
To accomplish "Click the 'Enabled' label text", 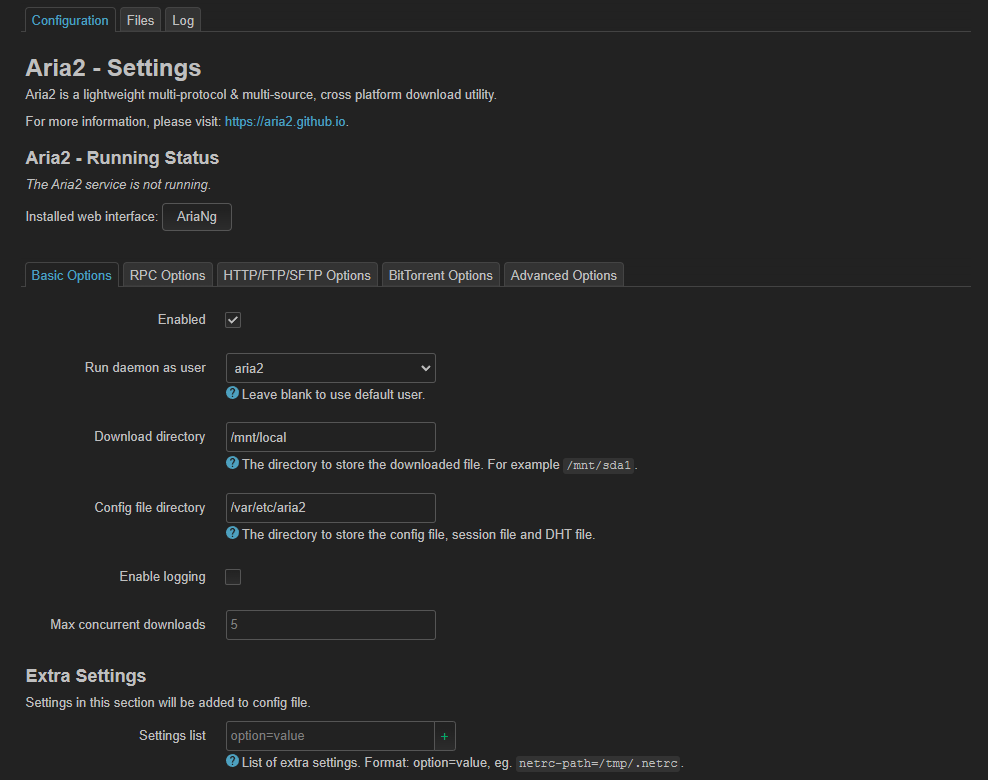I will pyautogui.click(x=181, y=319).
